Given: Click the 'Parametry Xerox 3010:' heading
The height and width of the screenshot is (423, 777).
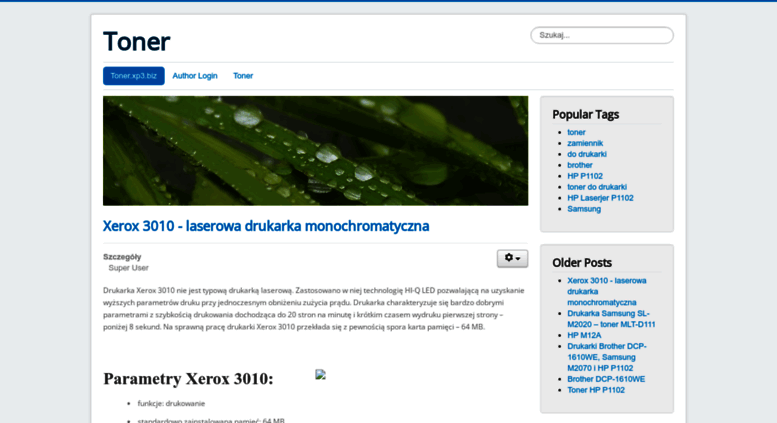Looking at the screenshot, I should [x=188, y=379].
